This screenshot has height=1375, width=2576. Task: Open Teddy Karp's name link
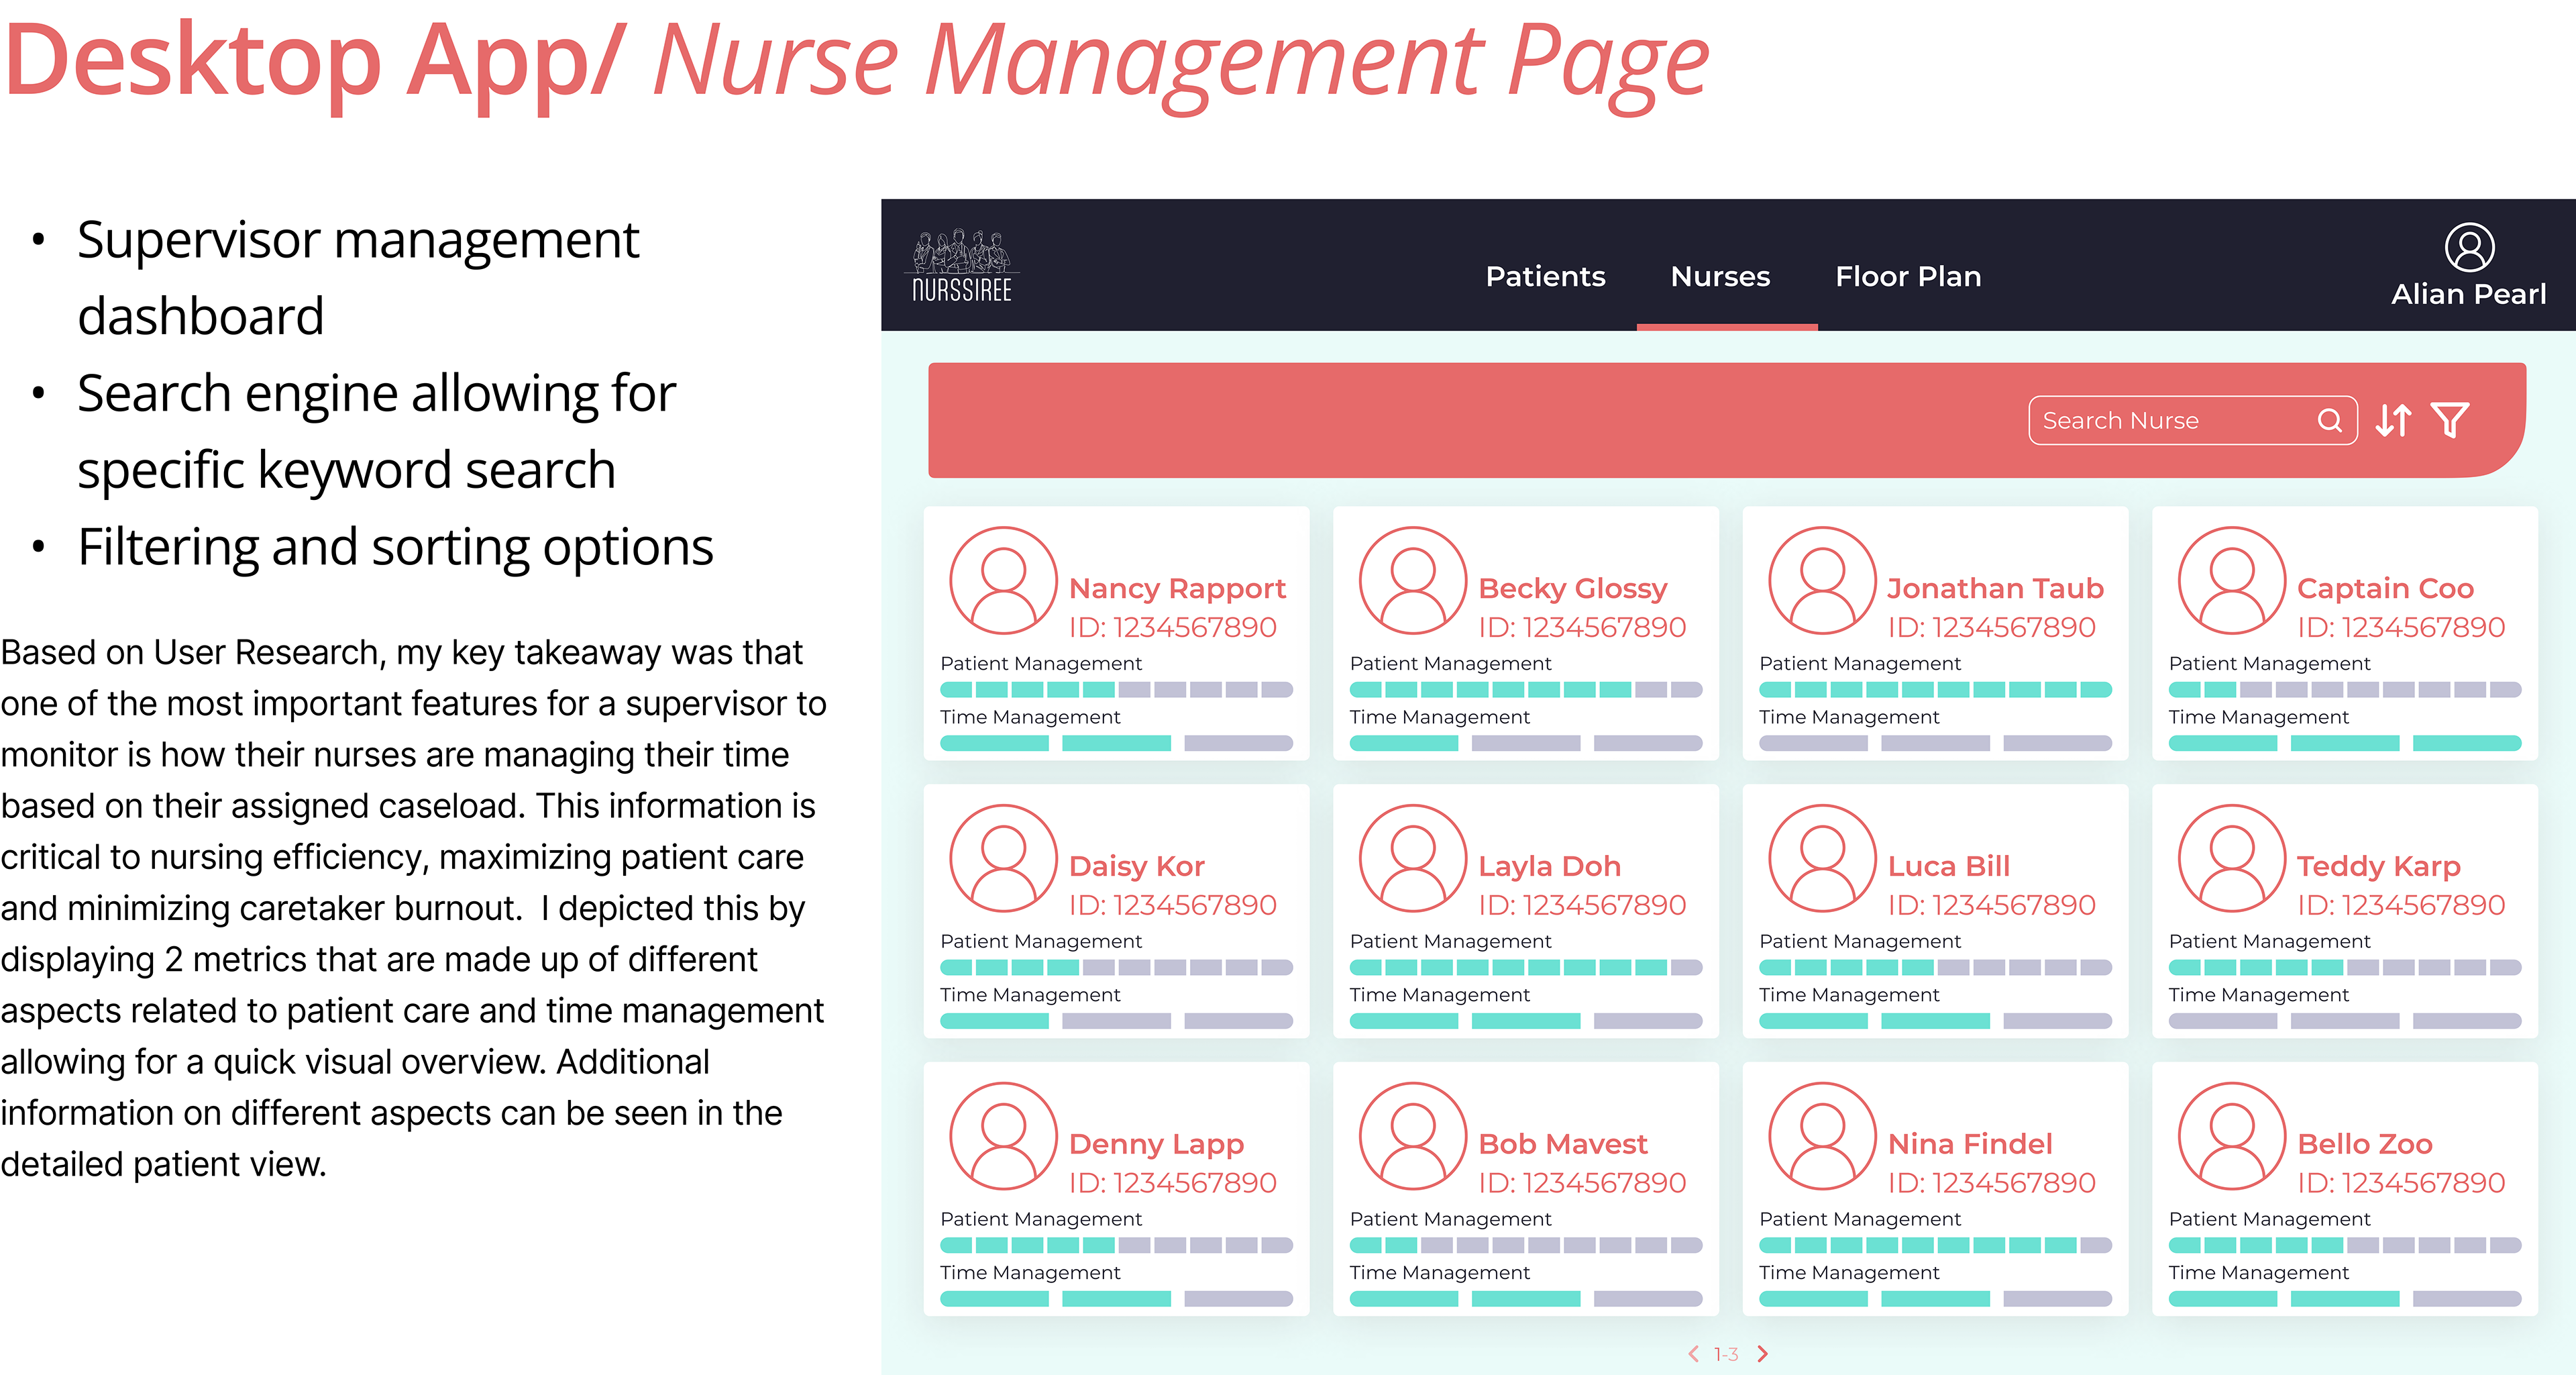coord(2378,866)
